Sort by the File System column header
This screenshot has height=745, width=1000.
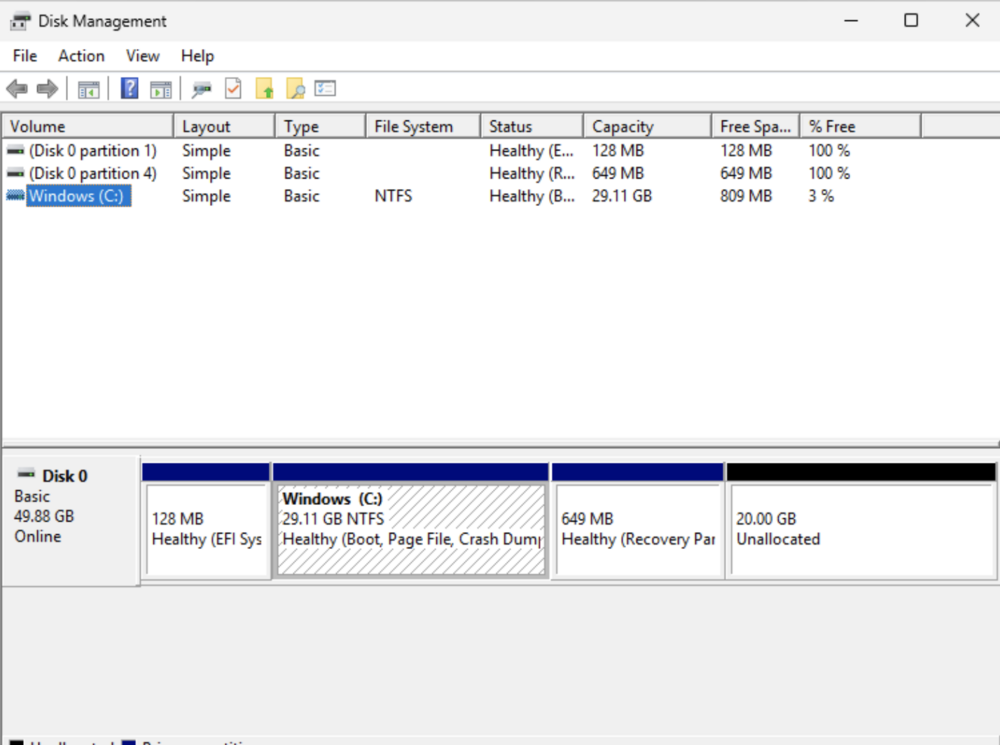click(423, 126)
